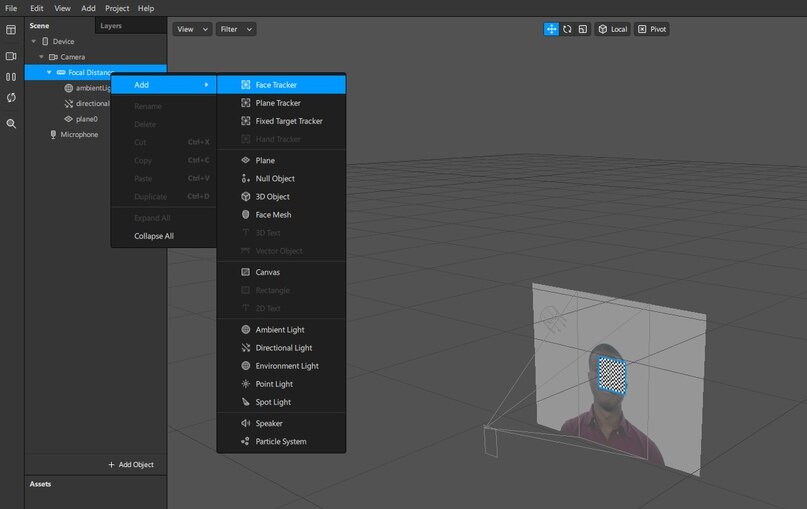
Task: Open the Filter dropdown in viewport
Action: point(236,29)
